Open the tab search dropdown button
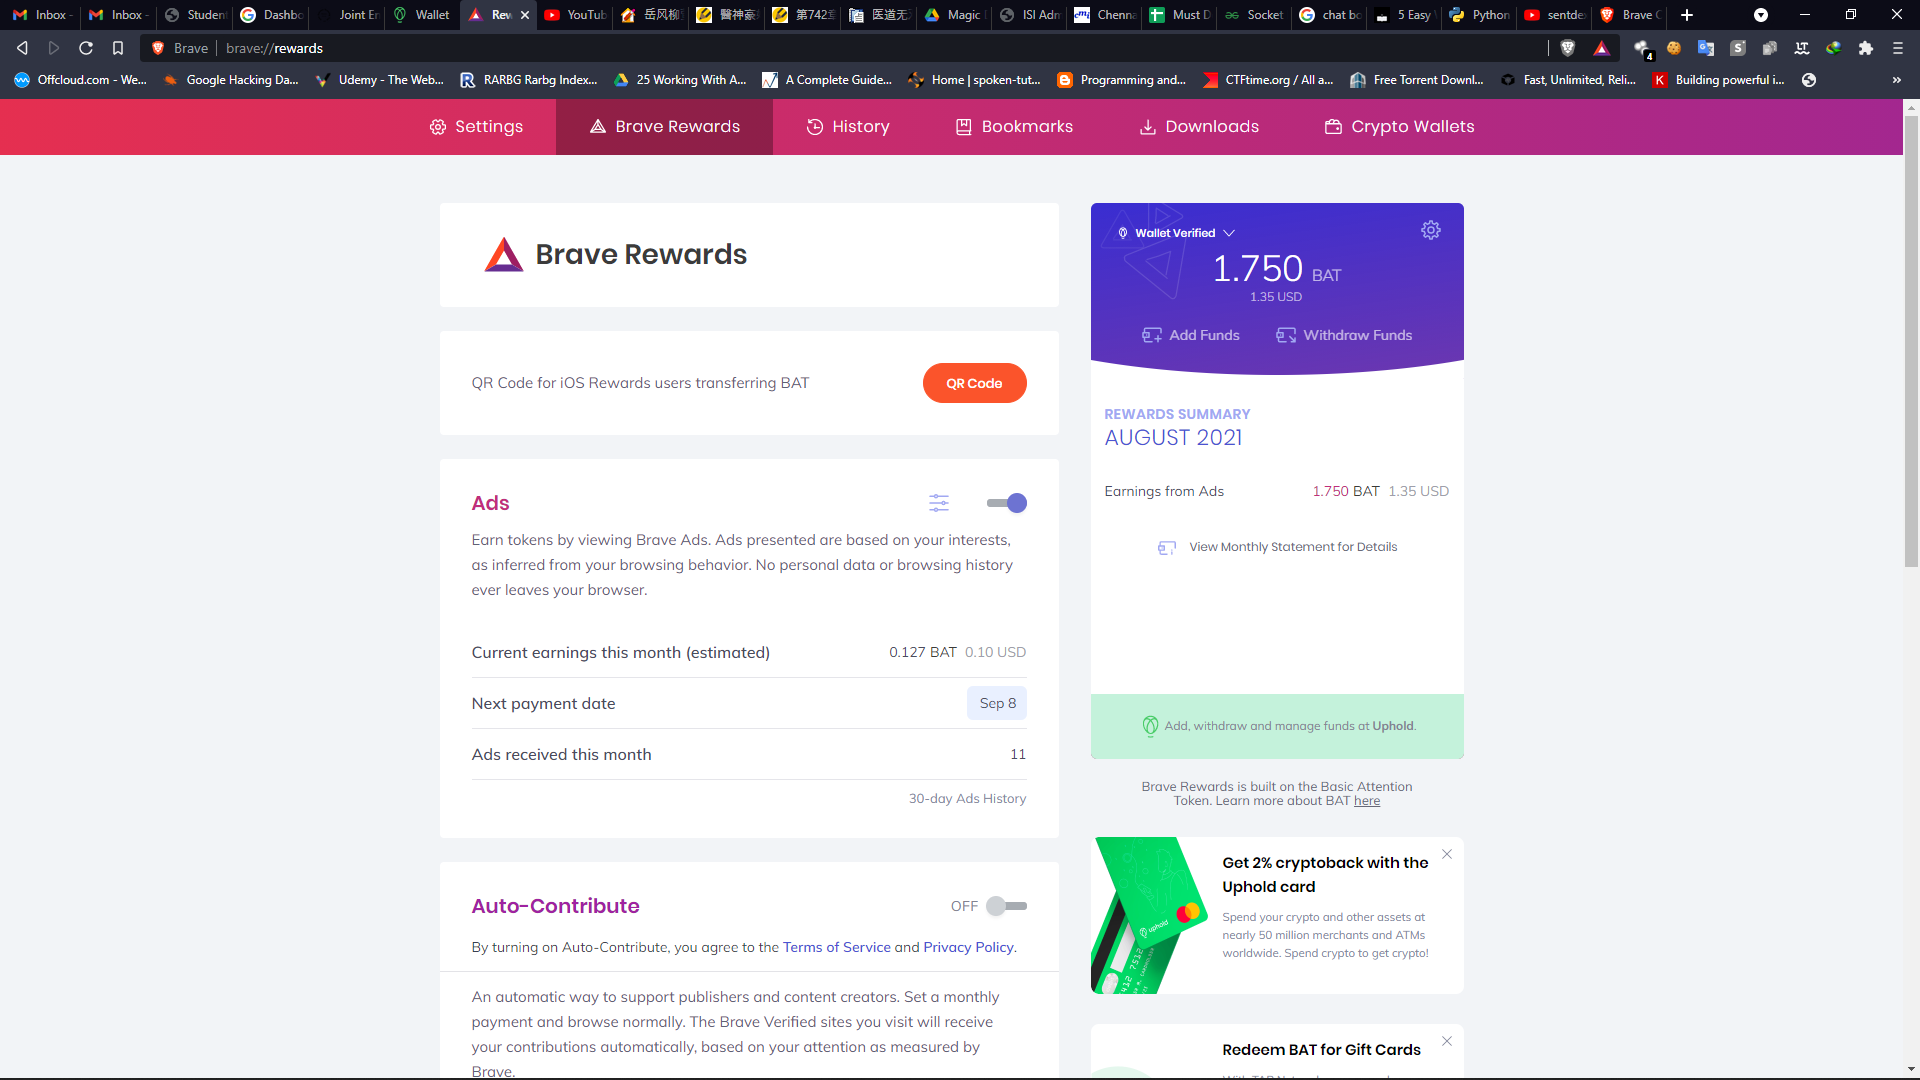The width and height of the screenshot is (1920, 1080). (x=1760, y=15)
